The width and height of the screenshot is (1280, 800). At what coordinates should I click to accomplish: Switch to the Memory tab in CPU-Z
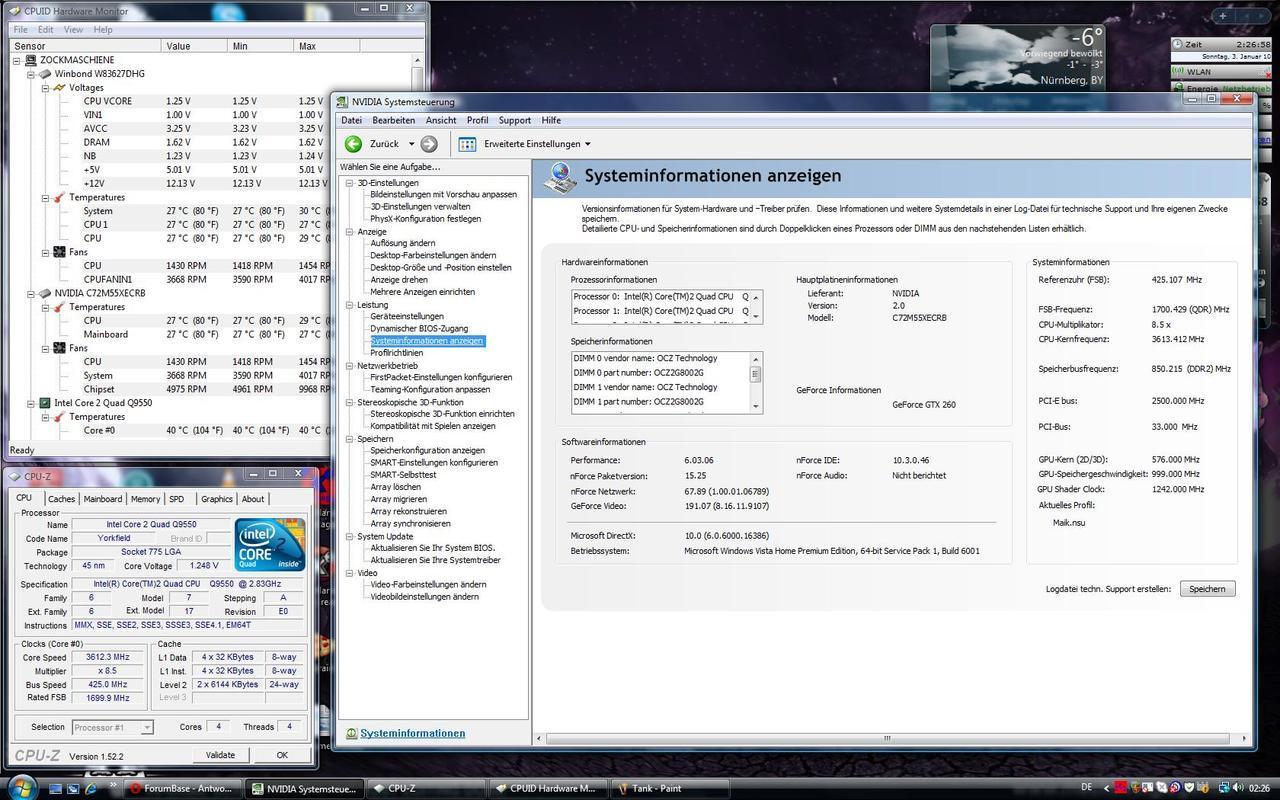(x=145, y=498)
